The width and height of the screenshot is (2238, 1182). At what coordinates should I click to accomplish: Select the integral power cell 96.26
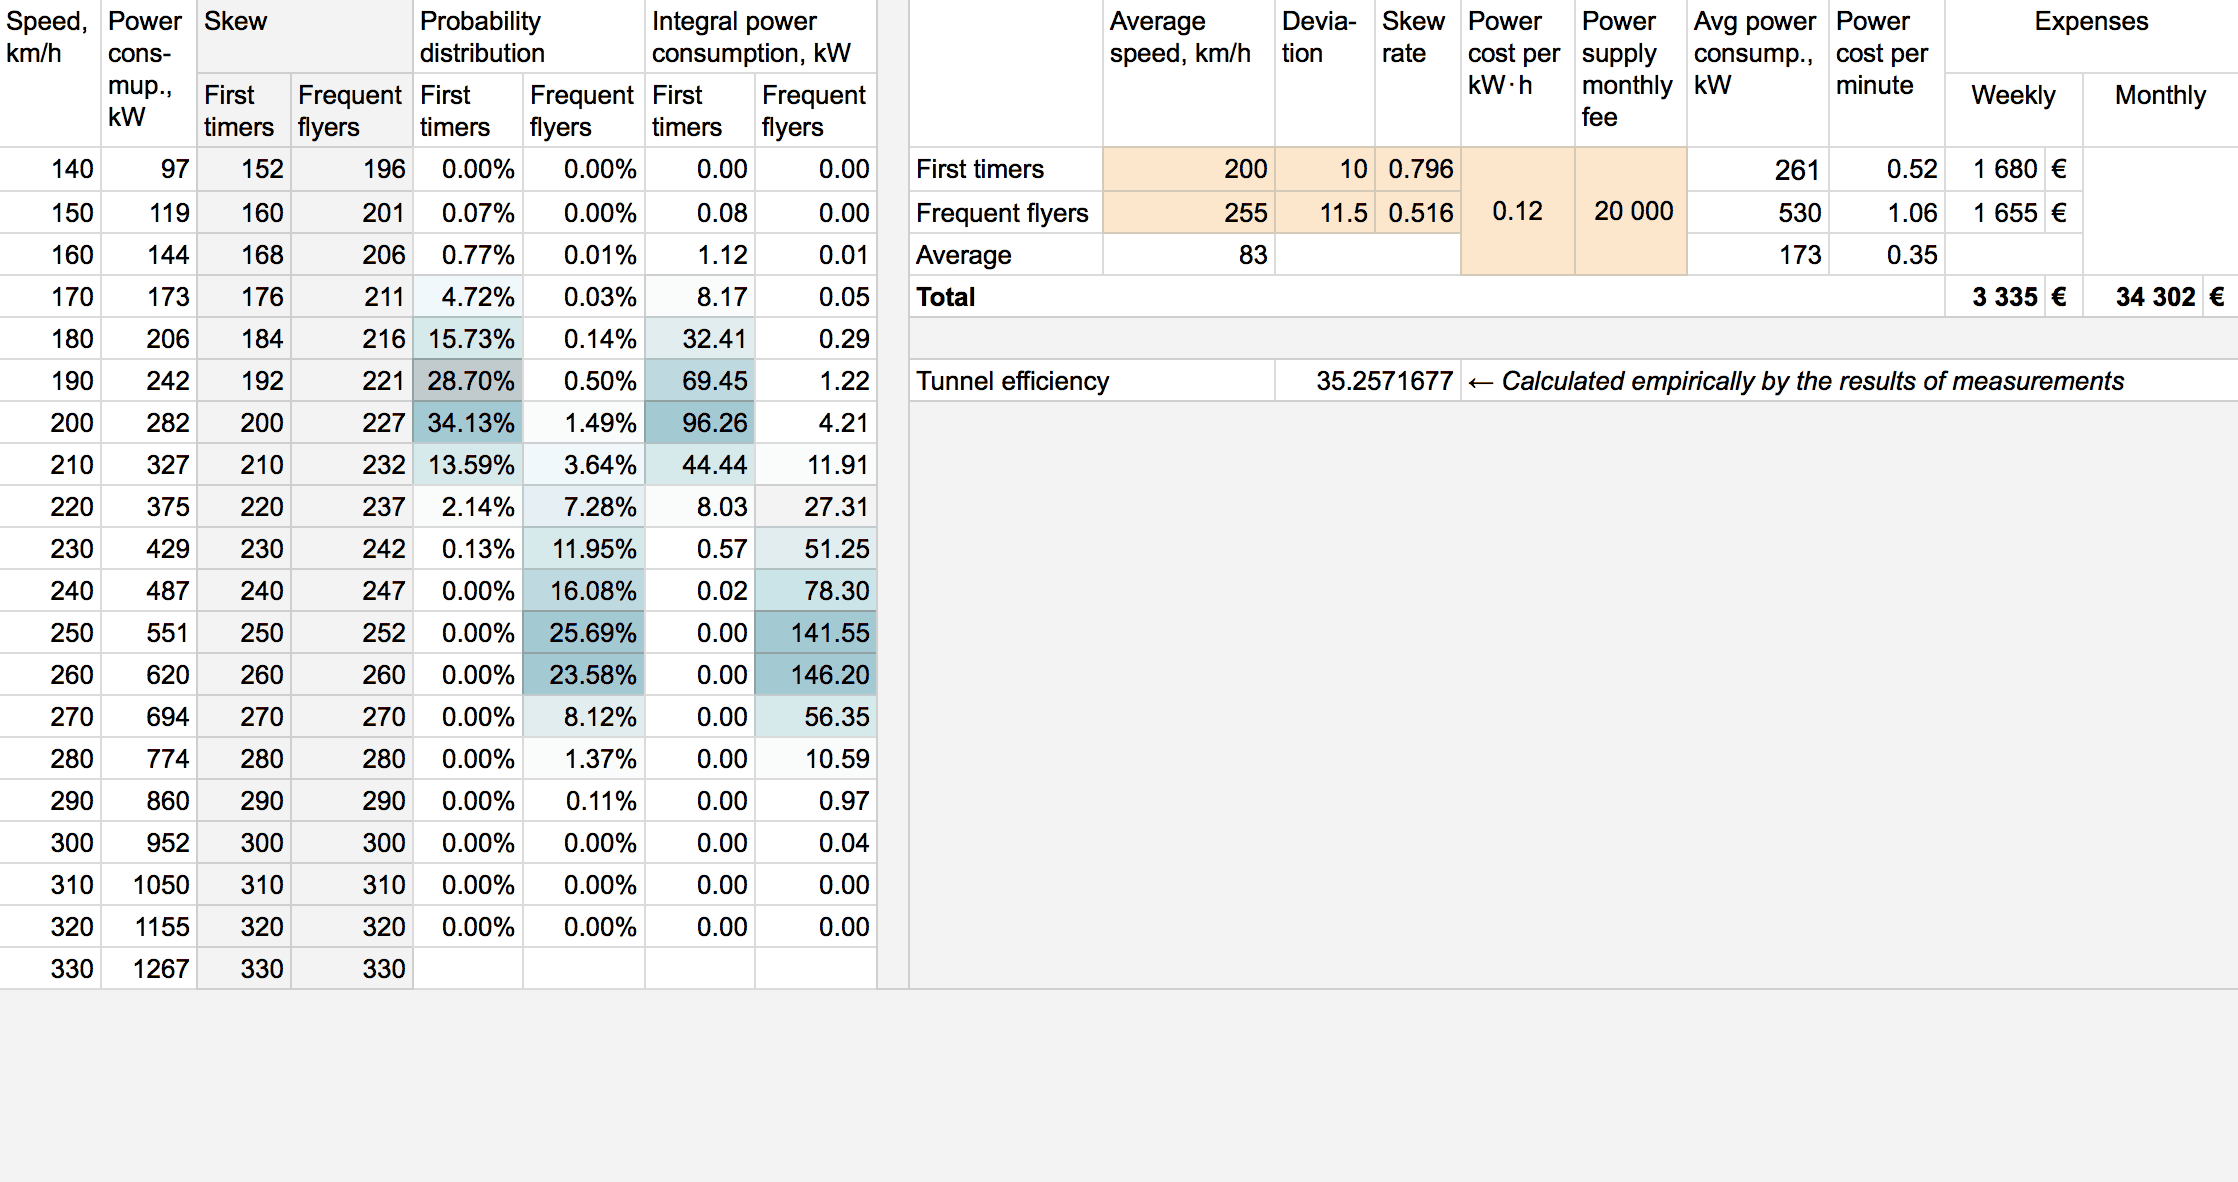tap(700, 423)
